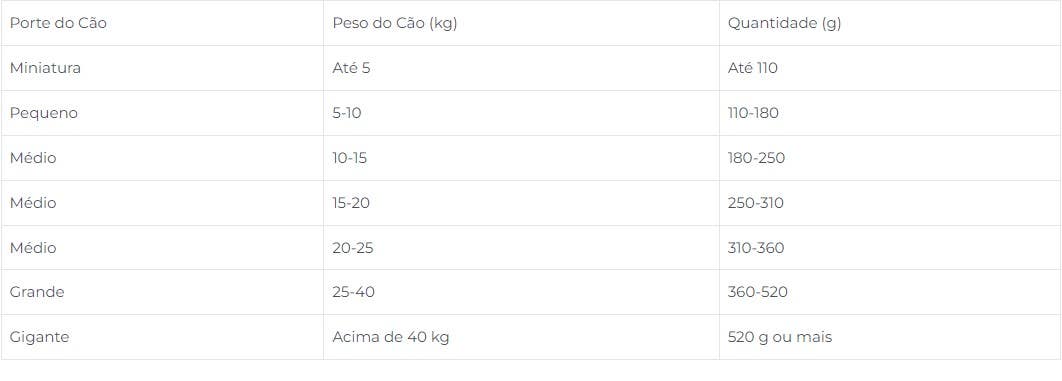Select the 'Peso do Cão (kg)' header cell

click(522, 23)
